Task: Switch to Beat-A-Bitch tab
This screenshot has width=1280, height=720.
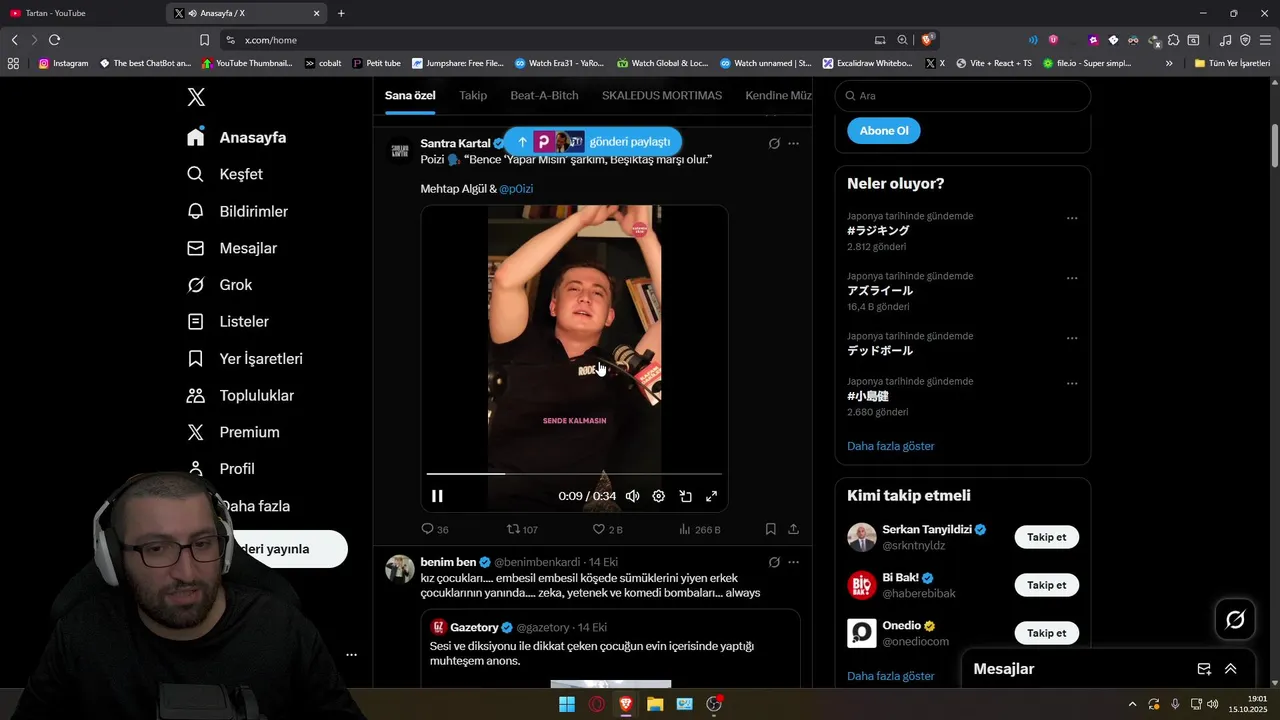Action: (x=544, y=95)
